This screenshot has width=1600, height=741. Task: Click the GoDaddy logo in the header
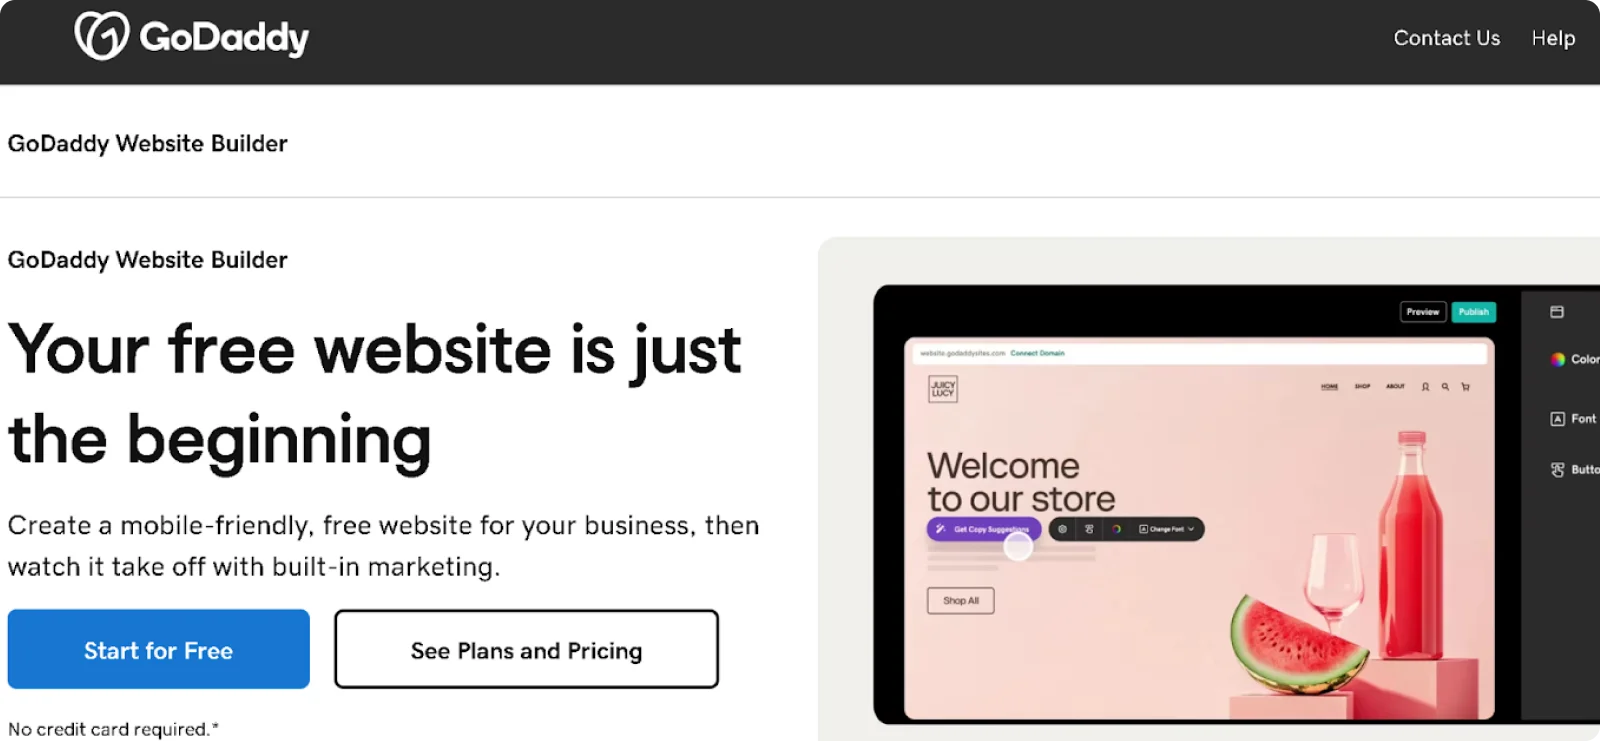pyautogui.click(x=191, y=37)
